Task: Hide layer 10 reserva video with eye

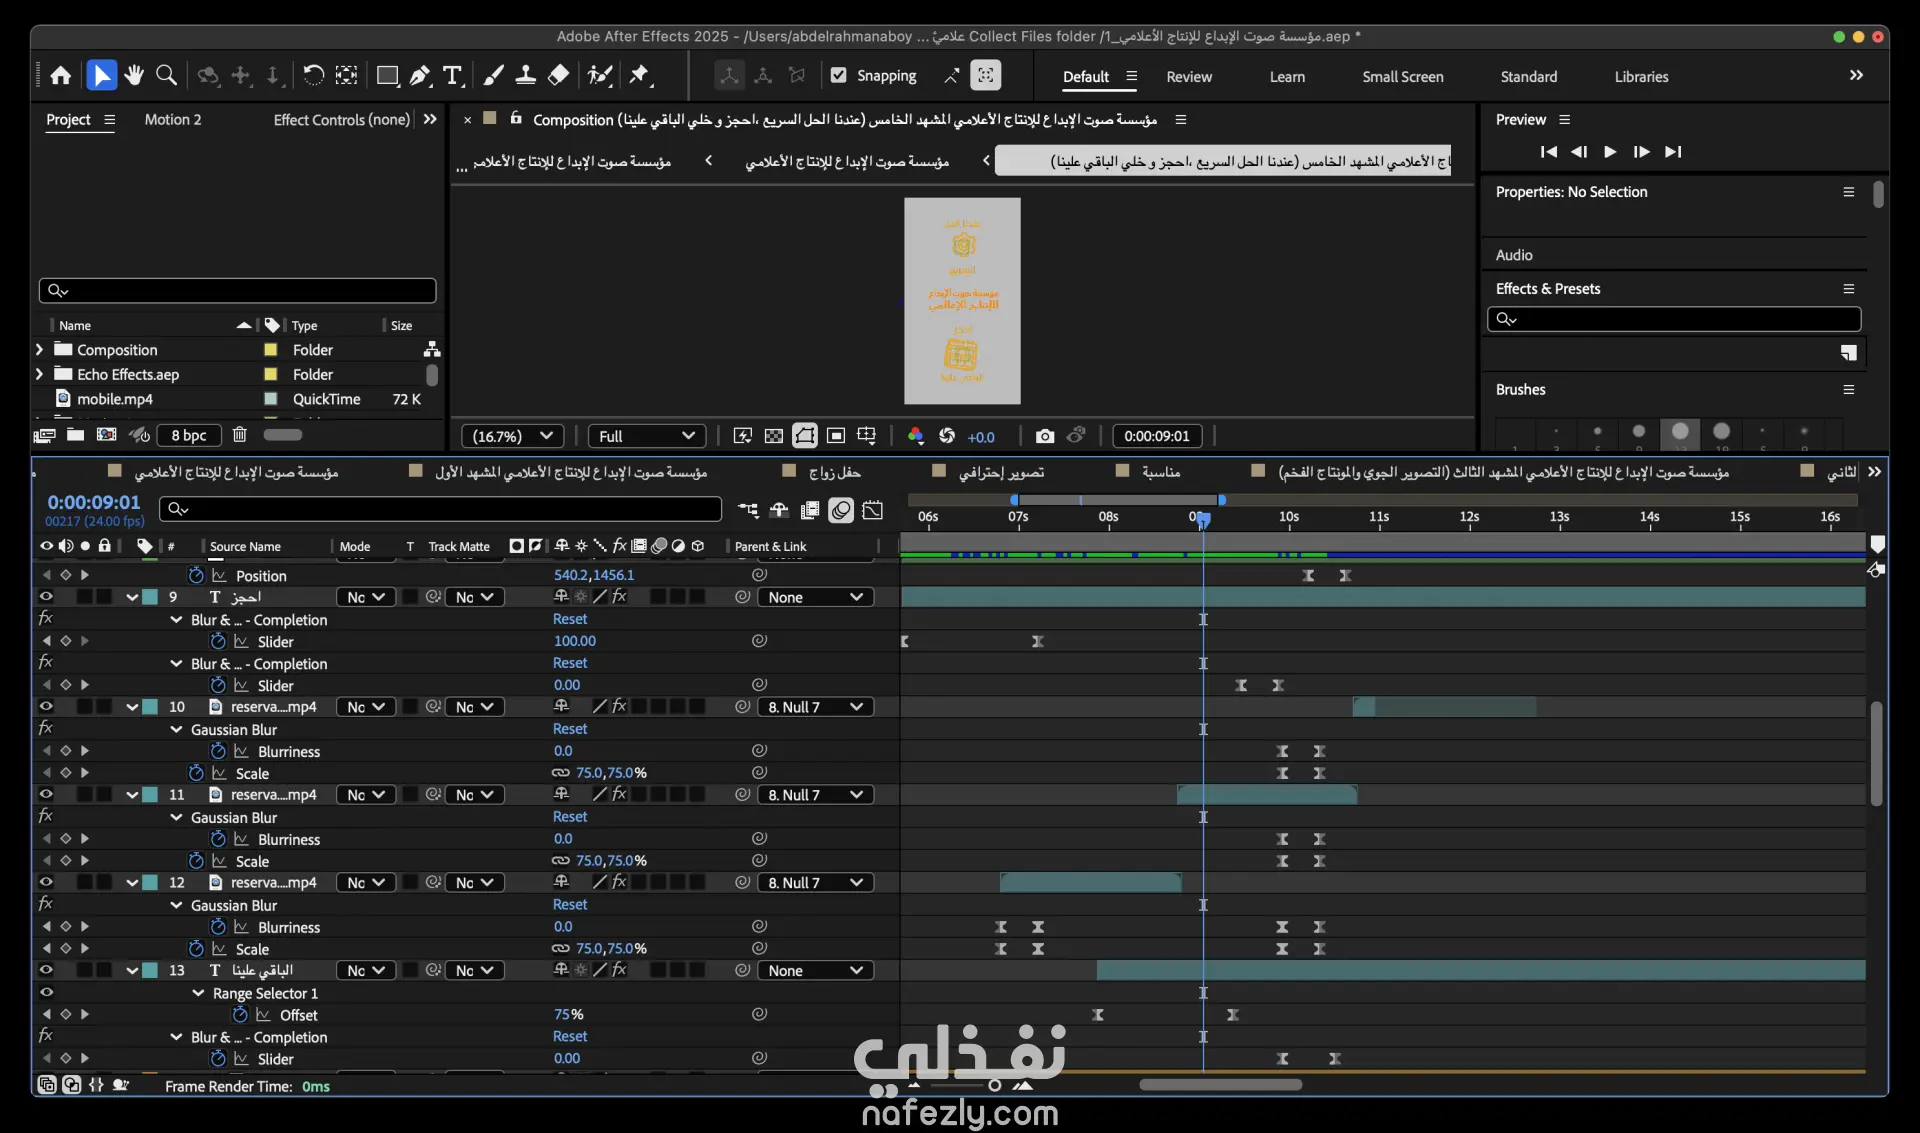Action: point(46,707)
